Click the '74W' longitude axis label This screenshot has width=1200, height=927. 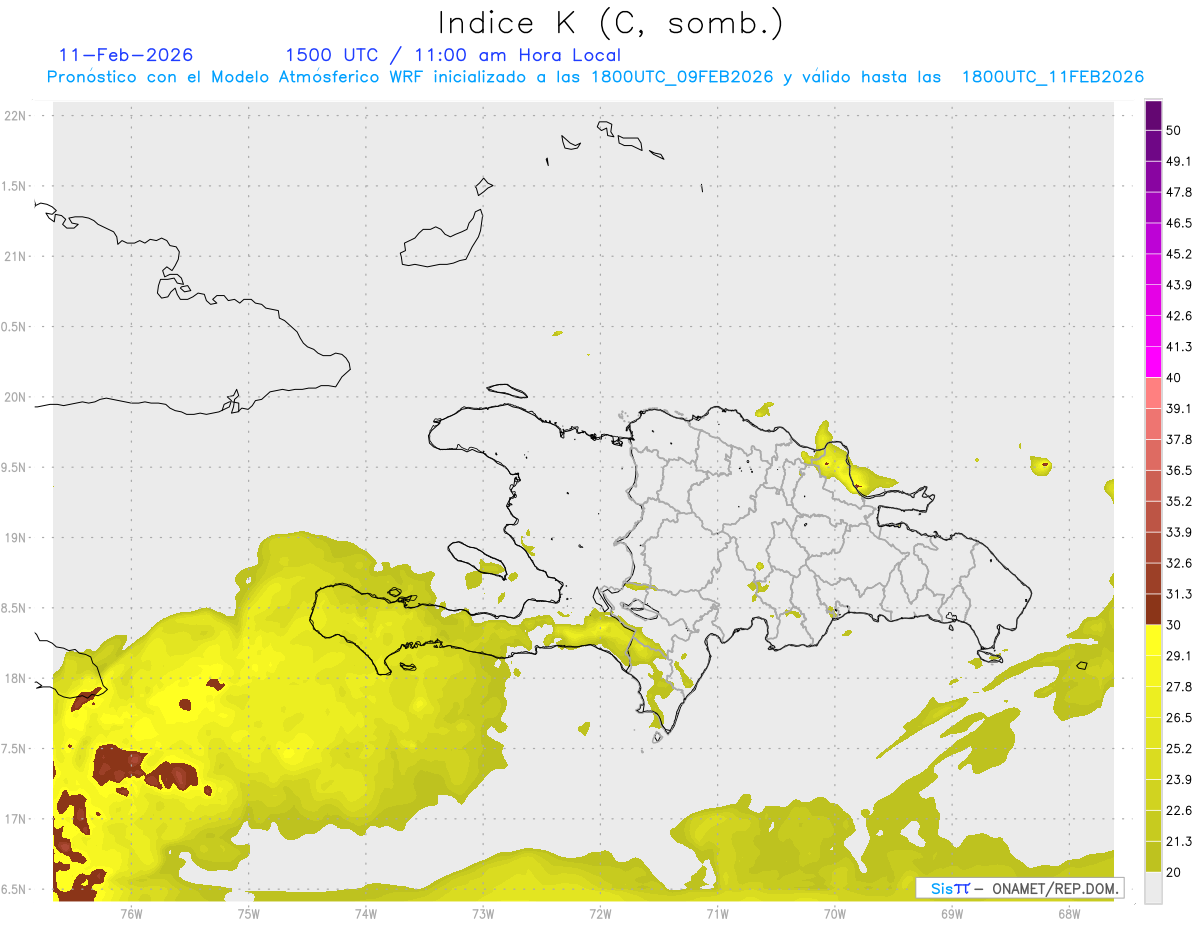(x=365, y=914)
